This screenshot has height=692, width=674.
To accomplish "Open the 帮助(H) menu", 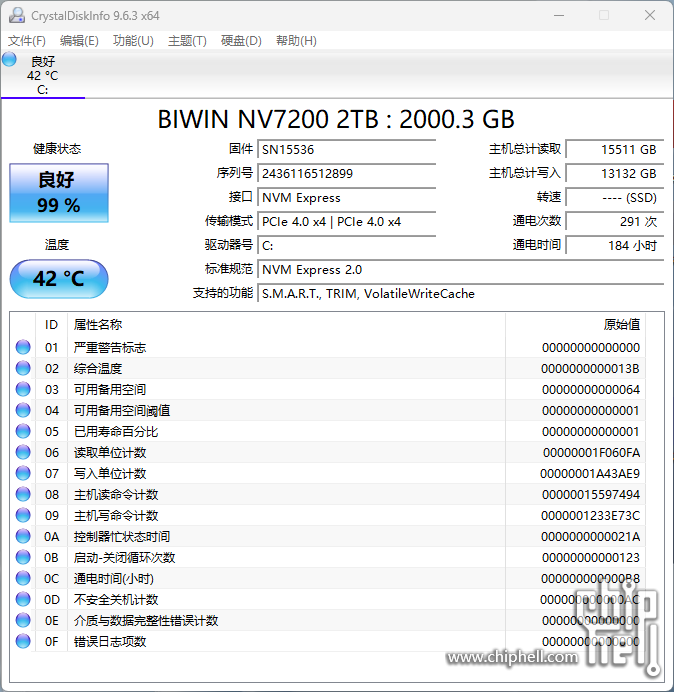I will point(296,41).
